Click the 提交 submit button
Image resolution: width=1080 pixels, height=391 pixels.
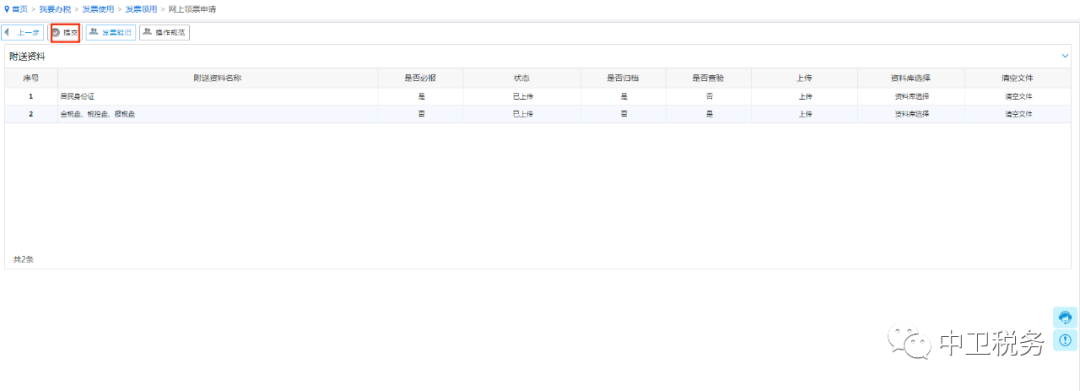[66, 32]
